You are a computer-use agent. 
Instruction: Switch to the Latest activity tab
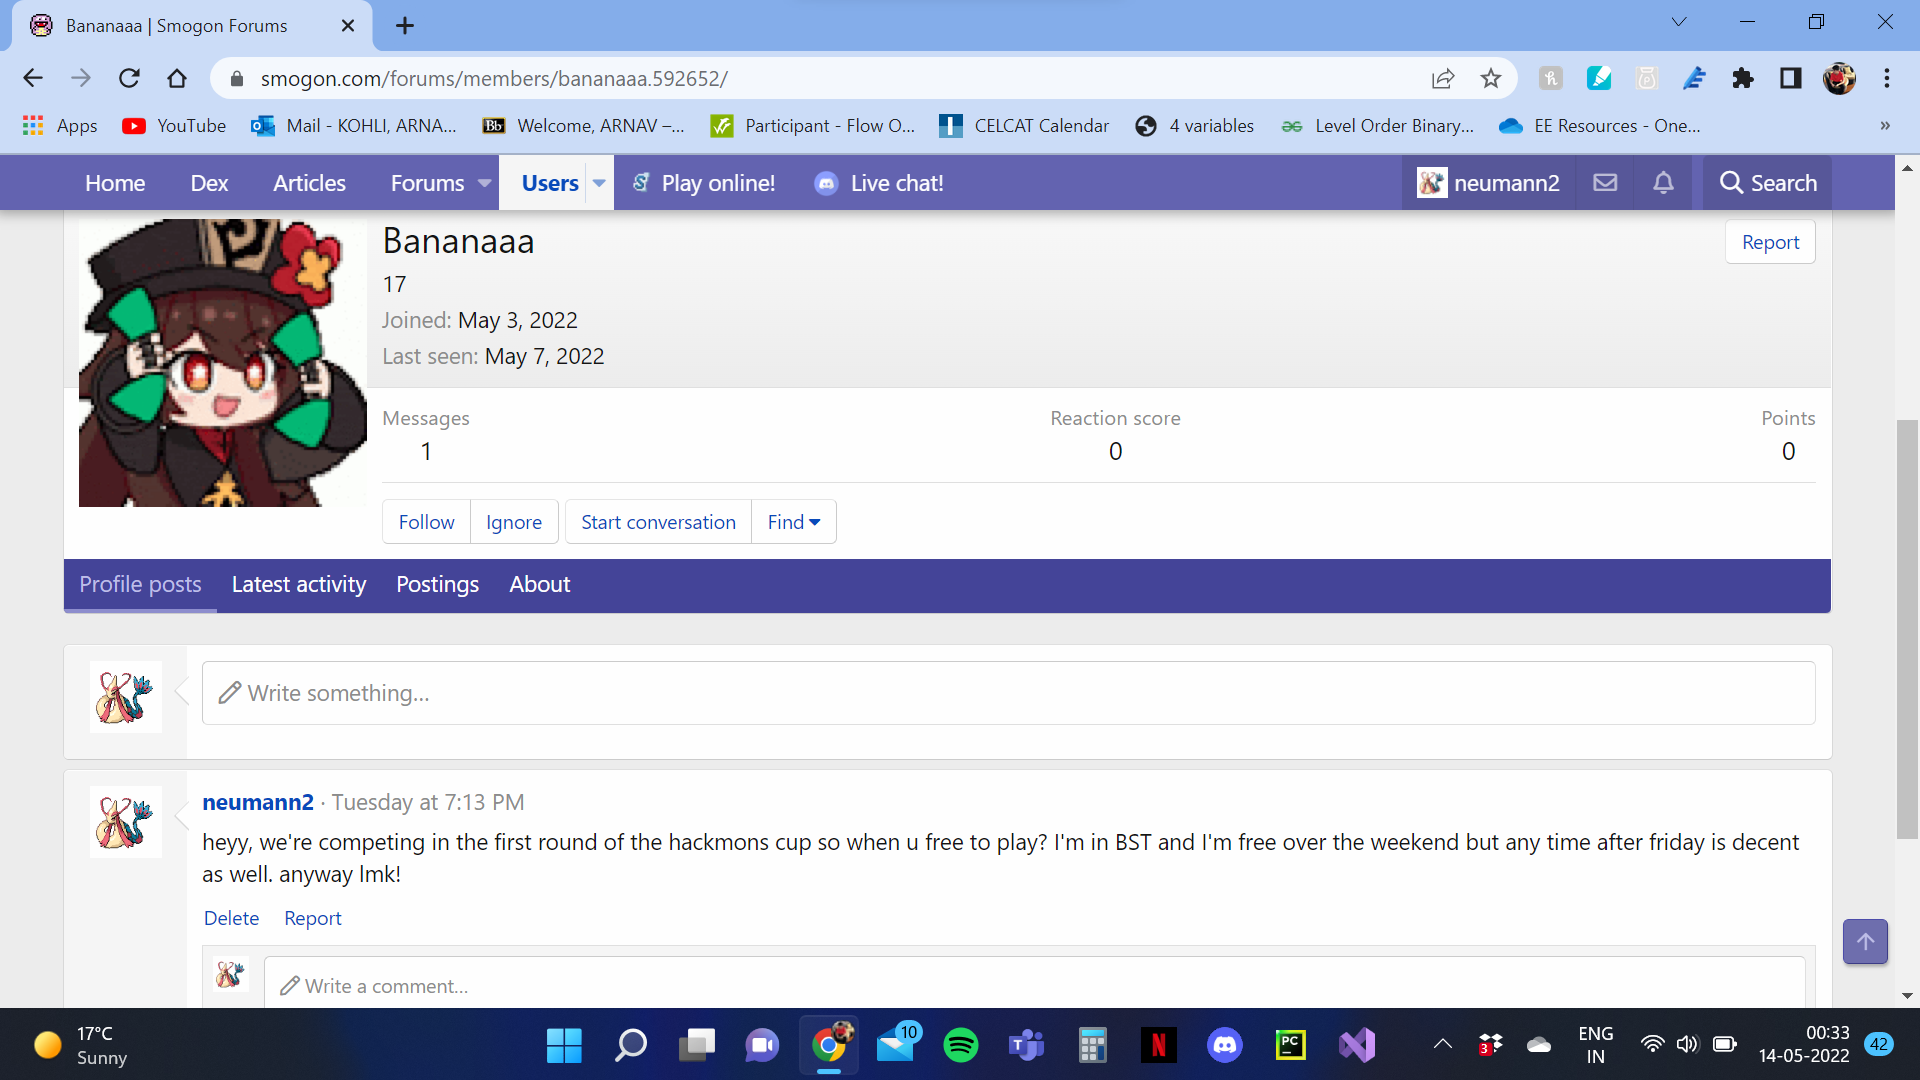pos(299,585)
